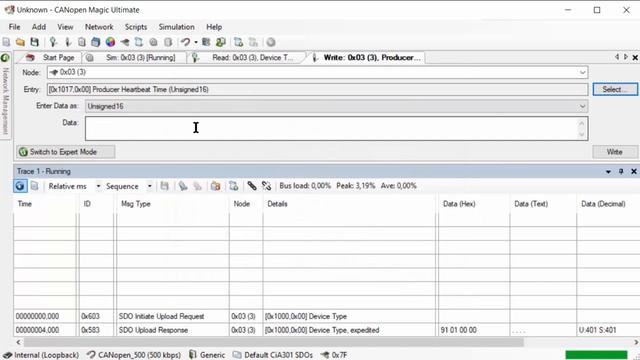The image size is (640, 360).
Task: Open the Simulation menu
Action: coord(176,27)
